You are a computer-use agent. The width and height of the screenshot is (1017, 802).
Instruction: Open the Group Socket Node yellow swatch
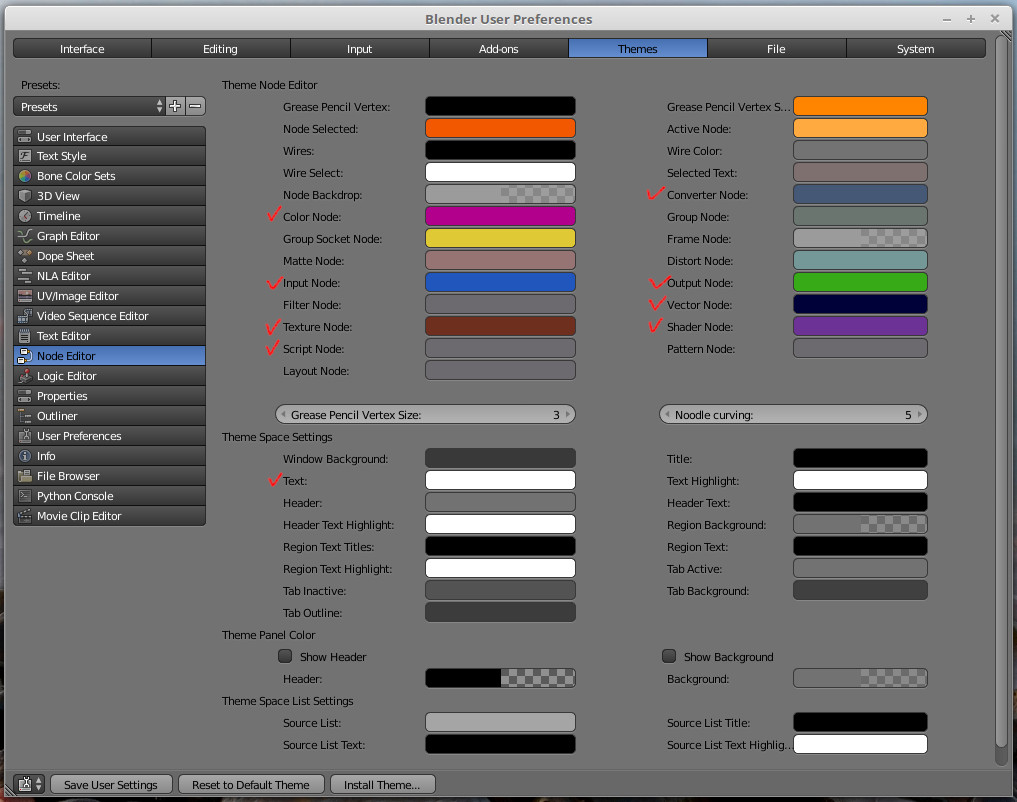[x=500, y=239]
